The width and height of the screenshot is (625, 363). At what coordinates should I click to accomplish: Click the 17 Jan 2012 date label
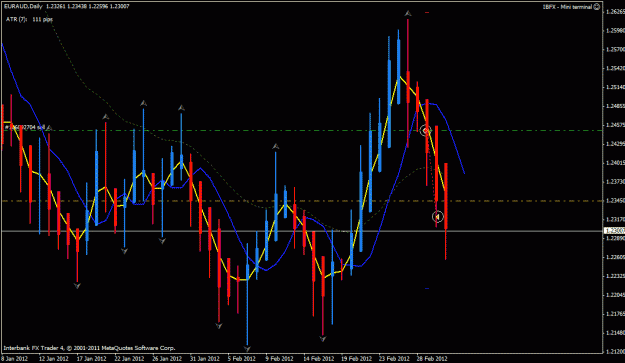(91, 359)
